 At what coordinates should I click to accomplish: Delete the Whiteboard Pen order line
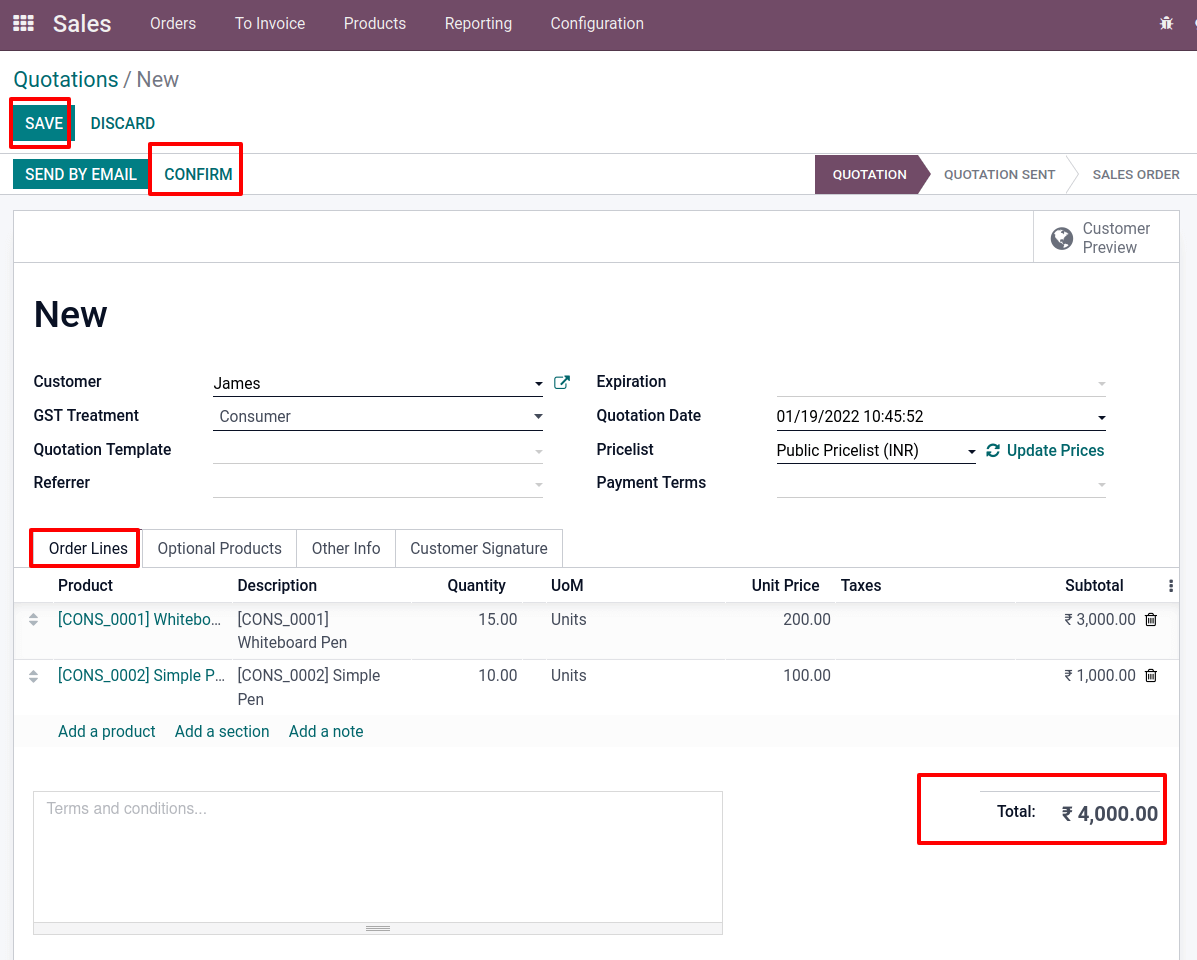point(1151,620)
